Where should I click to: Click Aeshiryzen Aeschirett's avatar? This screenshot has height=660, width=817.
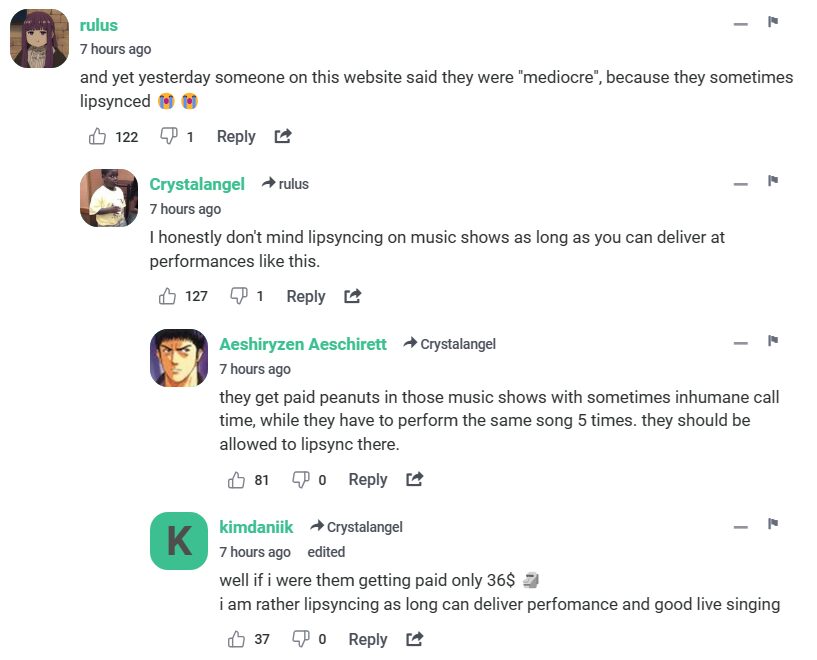(179, 358)
